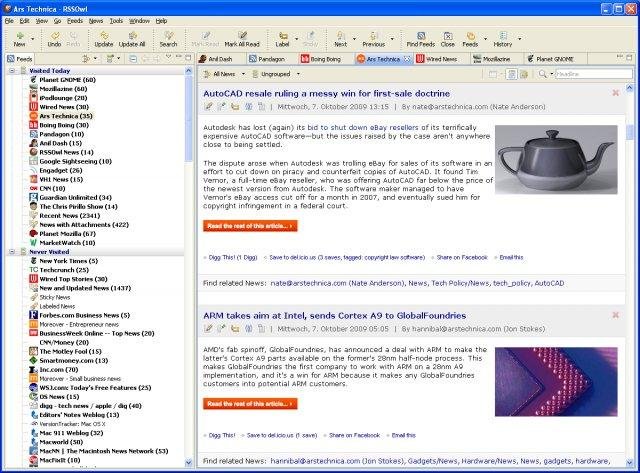The width and height of the screenshot is (640, 473).
Task: Collapse the Never Visited folder
Action: 12,252
